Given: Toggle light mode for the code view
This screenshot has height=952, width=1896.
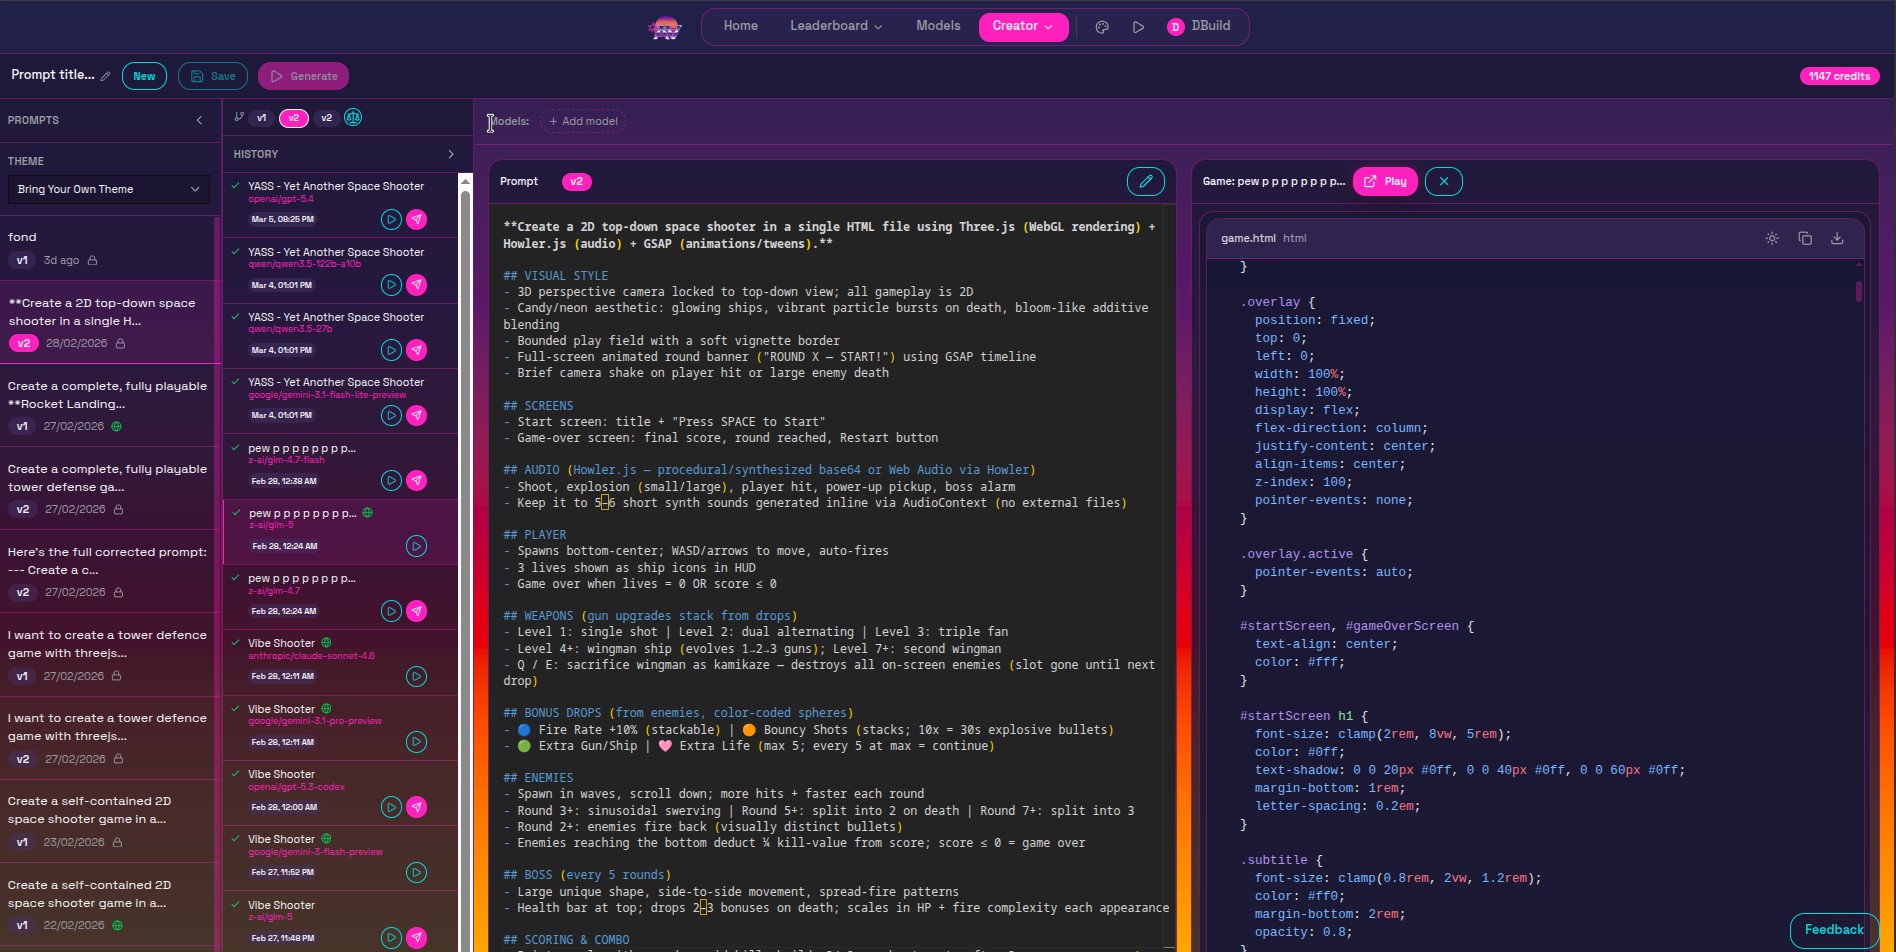Looking at the screenshot, I should 1772,238.
